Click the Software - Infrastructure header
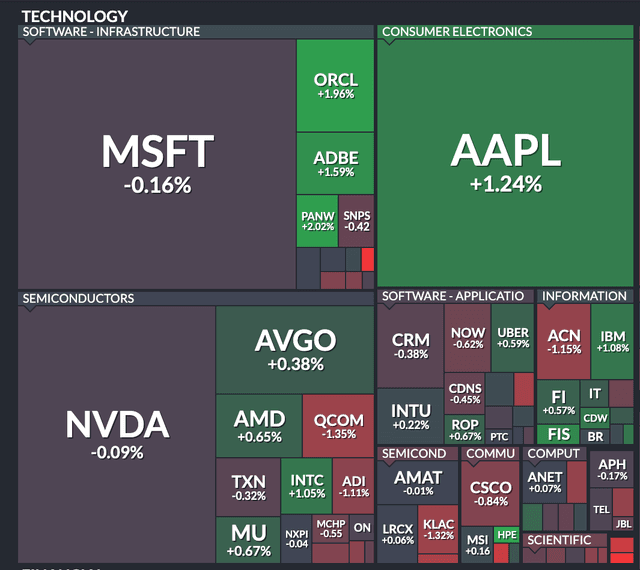The image size is (640, 570). point(110,31)
